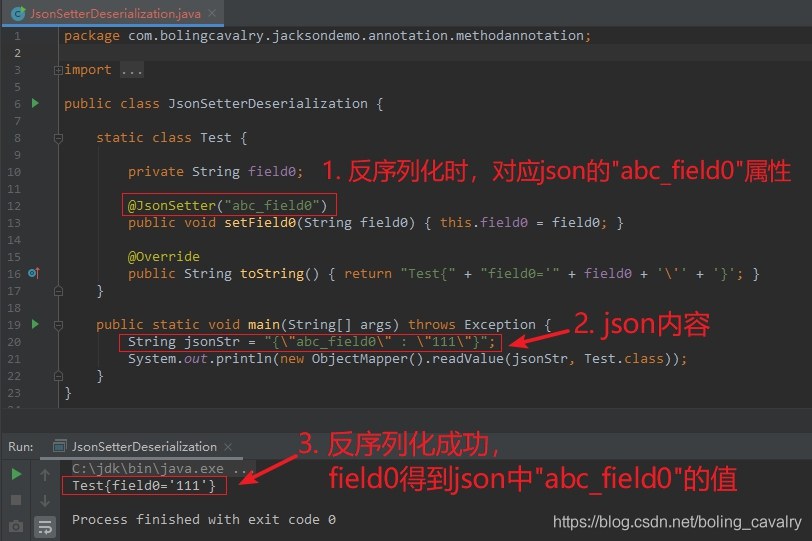Click line number 2 in the gutter
The width and height of the screenshot is (812, 541).
(17, 53)
